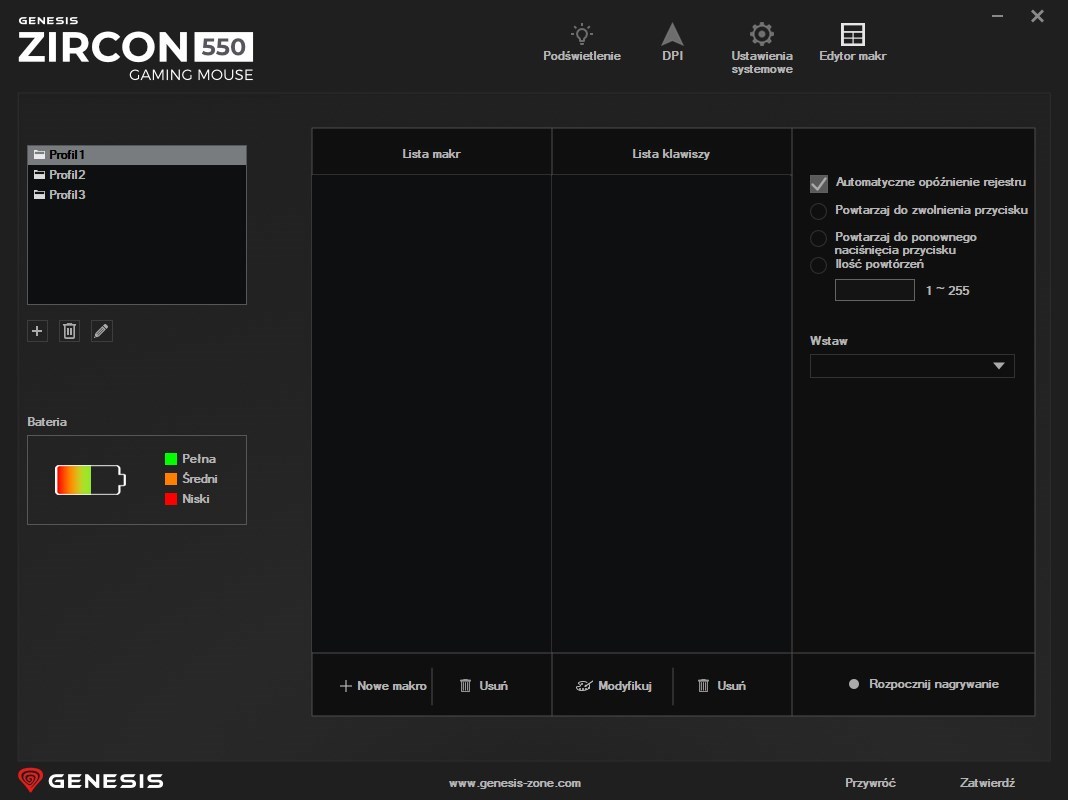Open the Podświetlenie lighting tab
Viewport: 1068px width, 800px height.
pos(581,43)
